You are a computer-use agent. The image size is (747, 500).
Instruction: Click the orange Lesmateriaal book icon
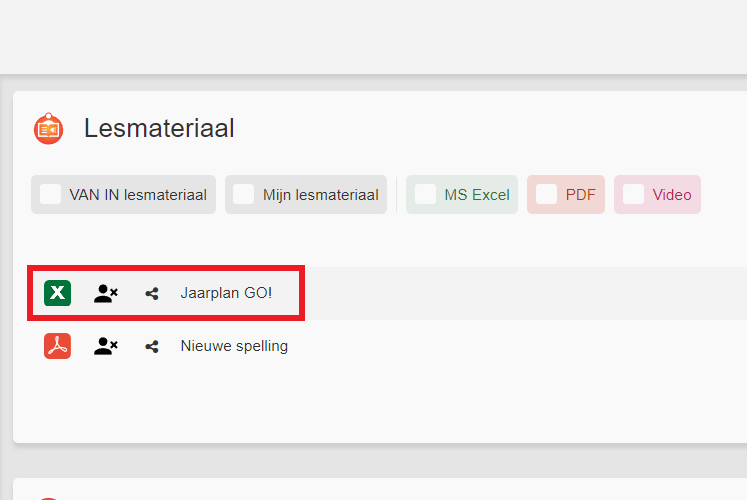48,129
